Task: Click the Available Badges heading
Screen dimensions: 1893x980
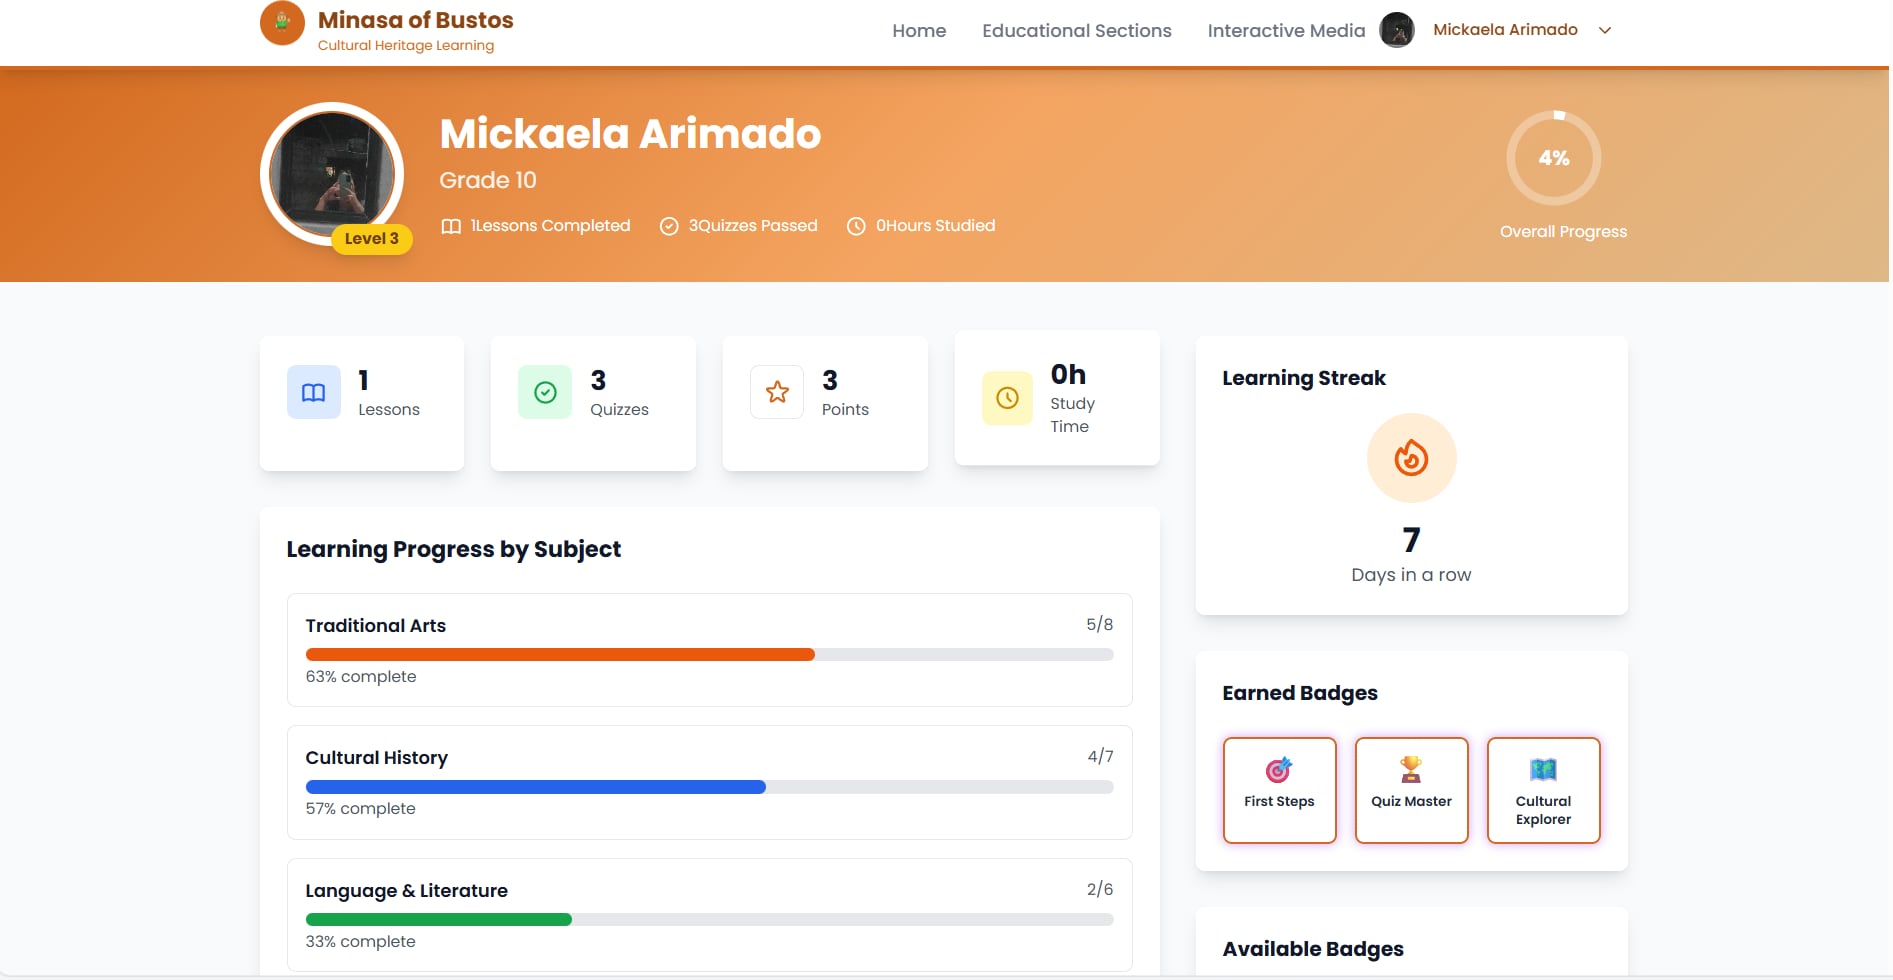Action: (1312, 949)
